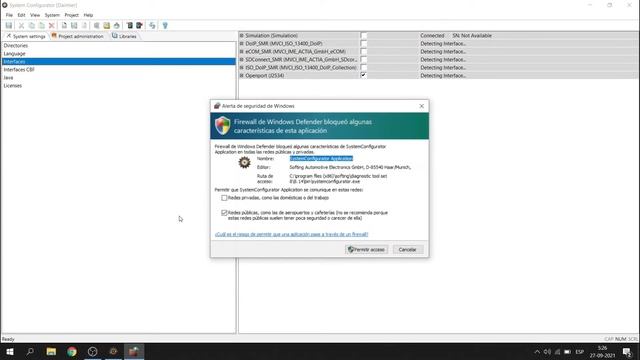The image size is (640, 360).
Task: Select Interfaces CBF in settings list
Action: click(19, 70)
